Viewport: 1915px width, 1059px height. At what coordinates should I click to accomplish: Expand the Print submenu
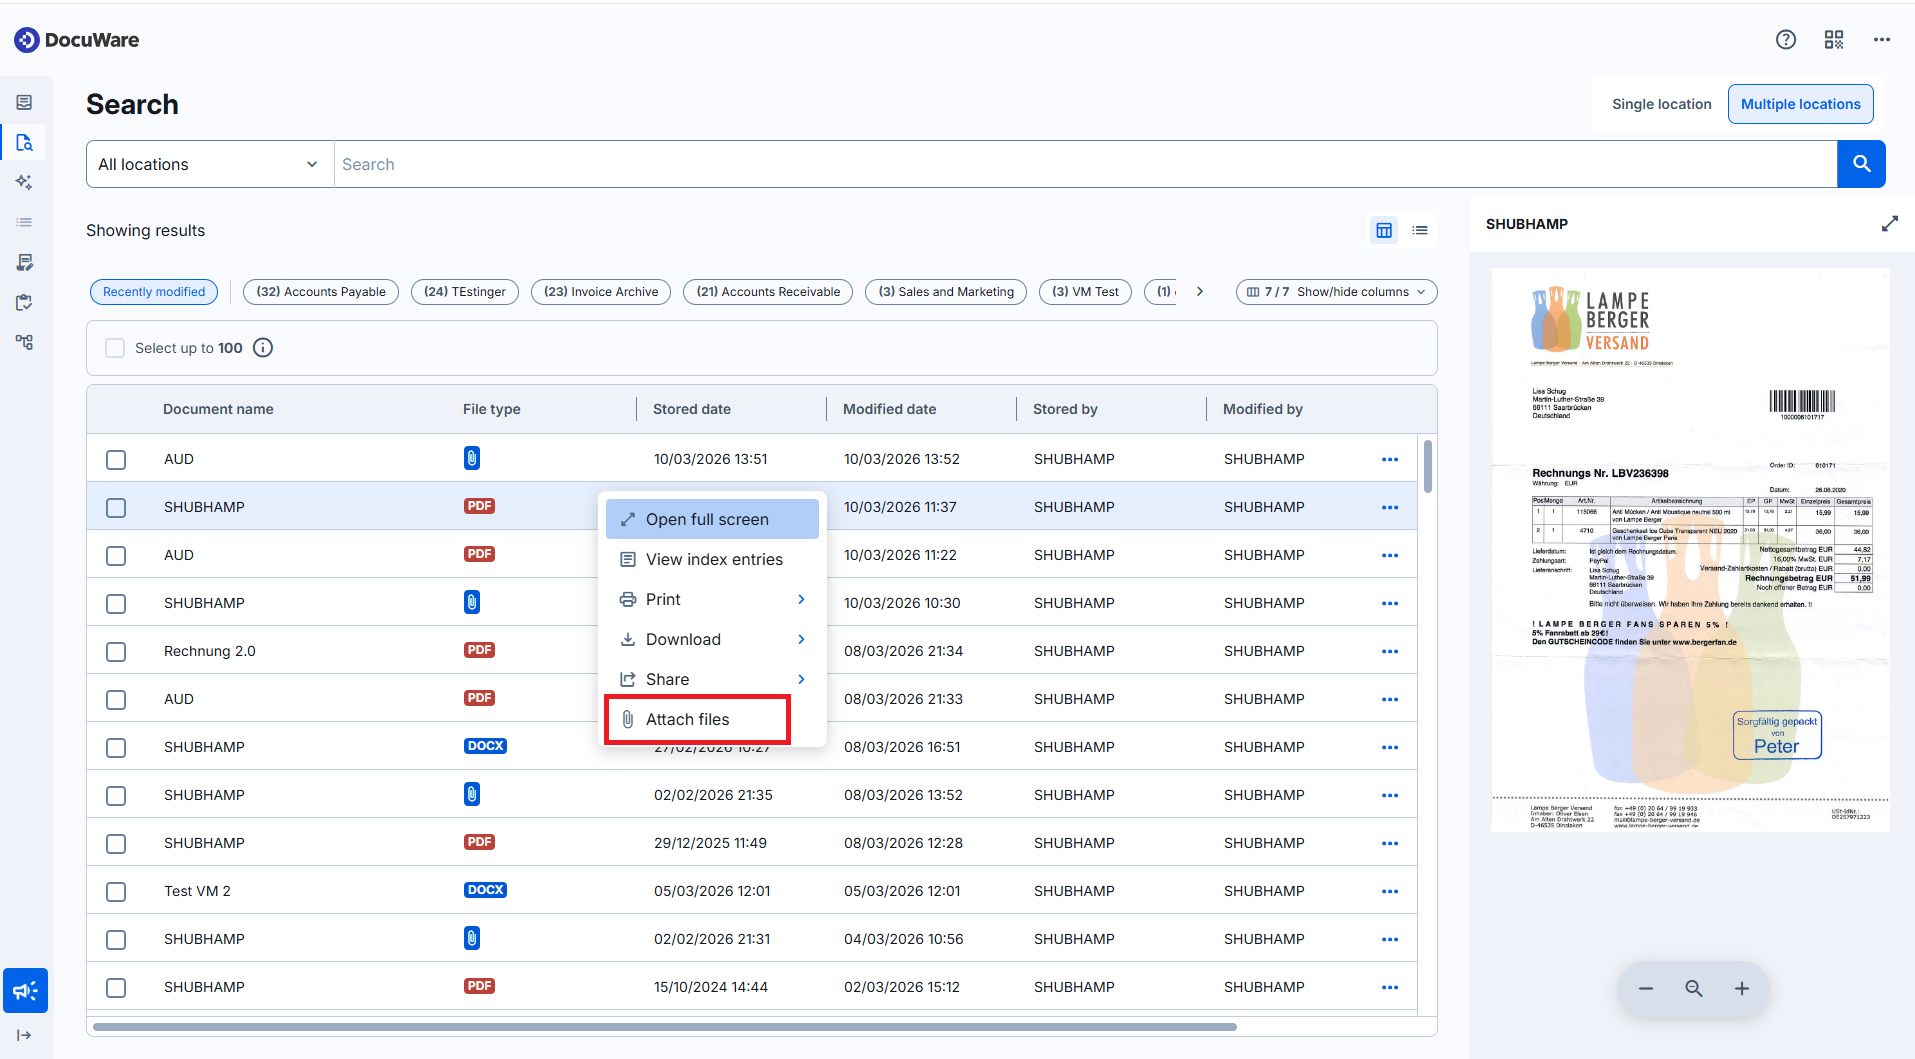[x=712, y=599]
